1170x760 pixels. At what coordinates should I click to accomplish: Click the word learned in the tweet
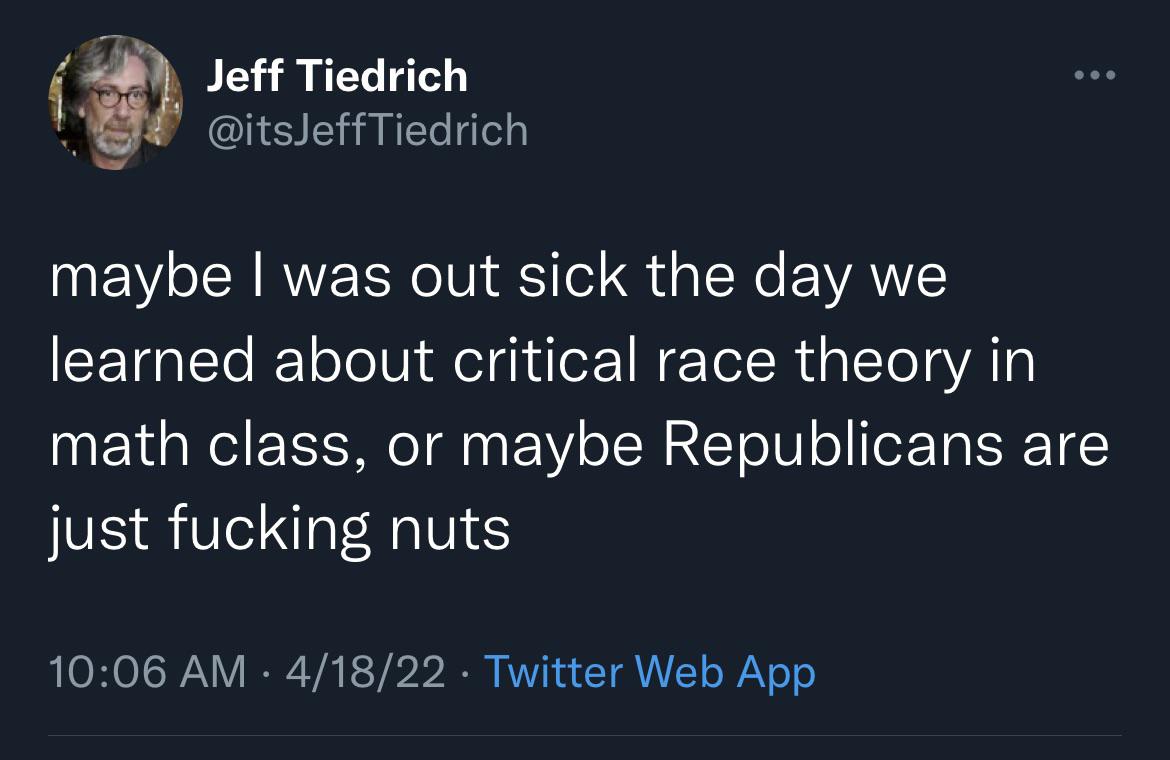(153, 361)
